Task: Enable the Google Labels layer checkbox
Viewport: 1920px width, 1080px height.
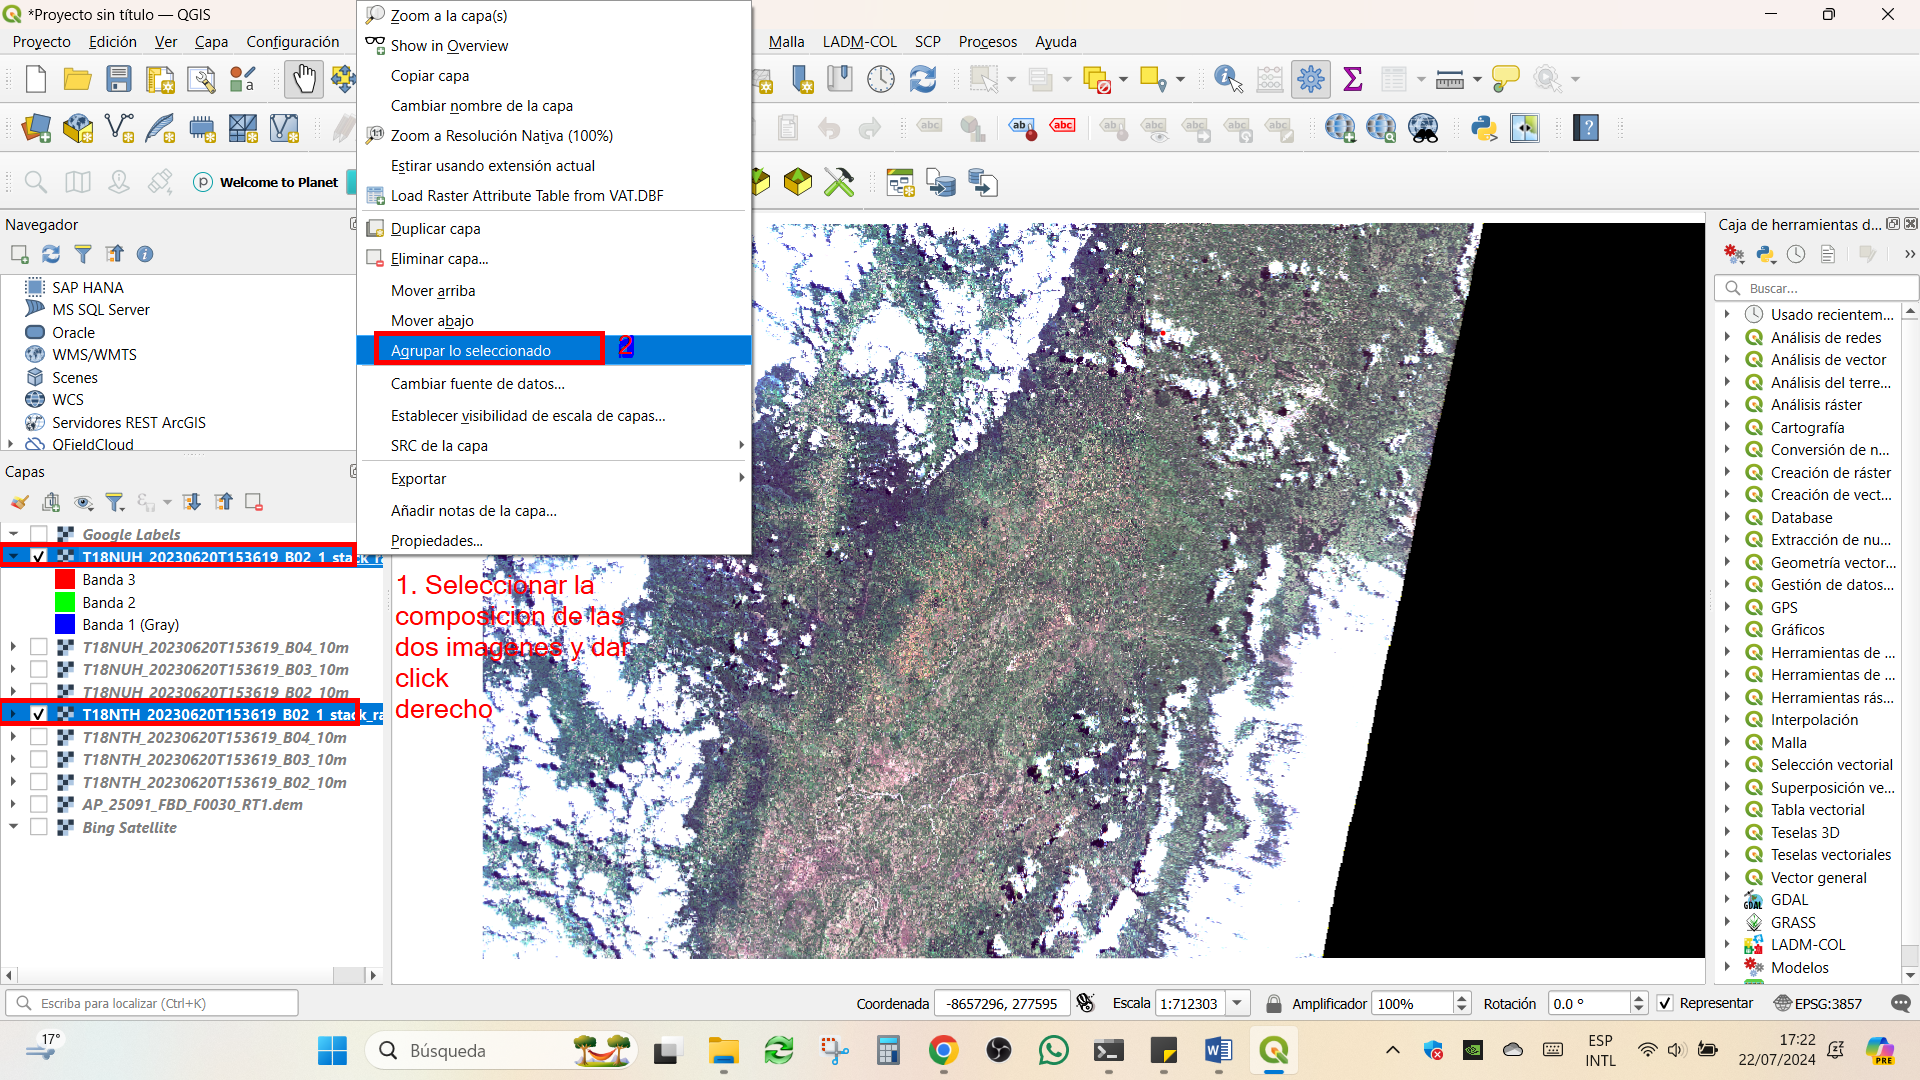Action: (x=39, y=534)
